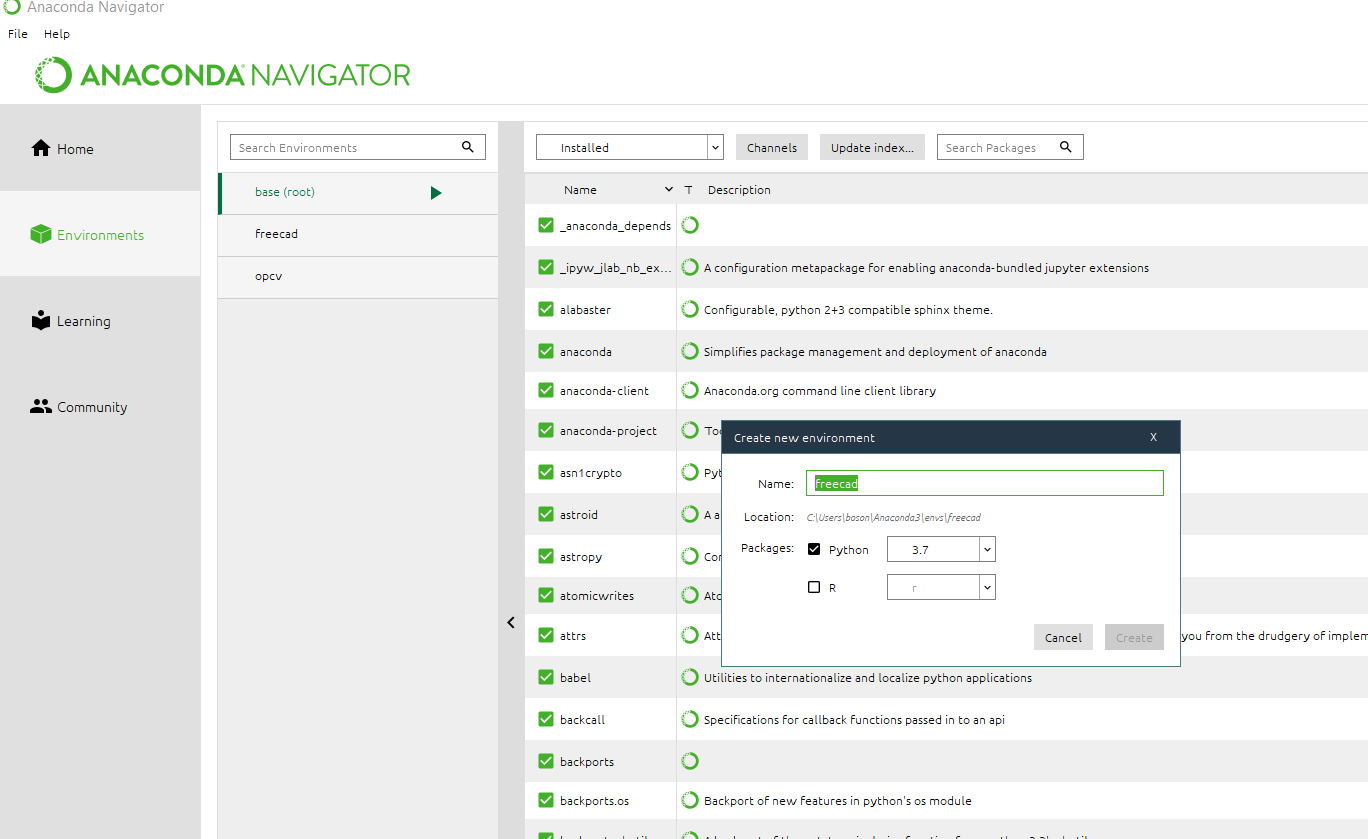Toggle the alabaster package checkbox

pyautogui.click(x=546, y=309)
